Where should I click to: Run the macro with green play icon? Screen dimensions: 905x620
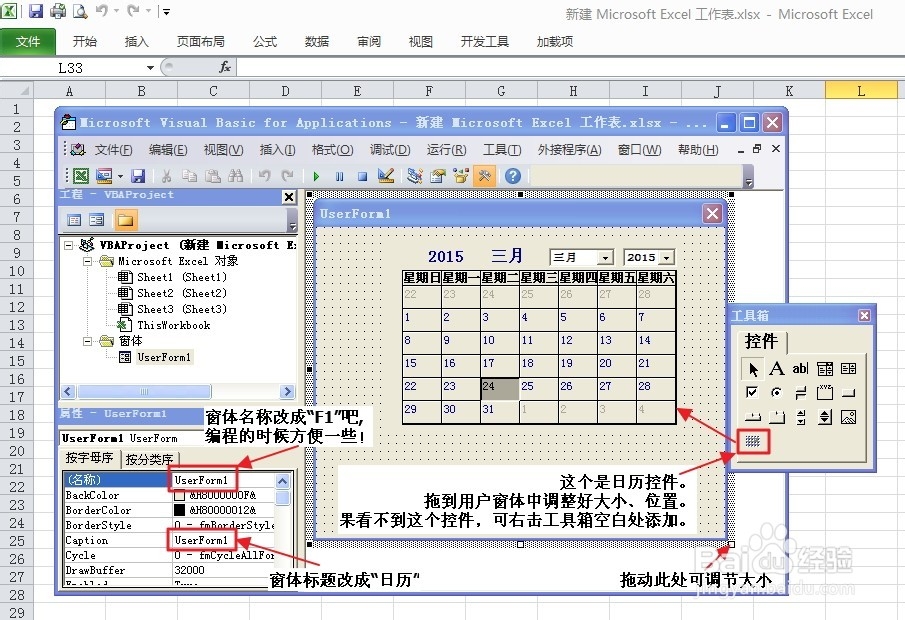pos(316,176)
